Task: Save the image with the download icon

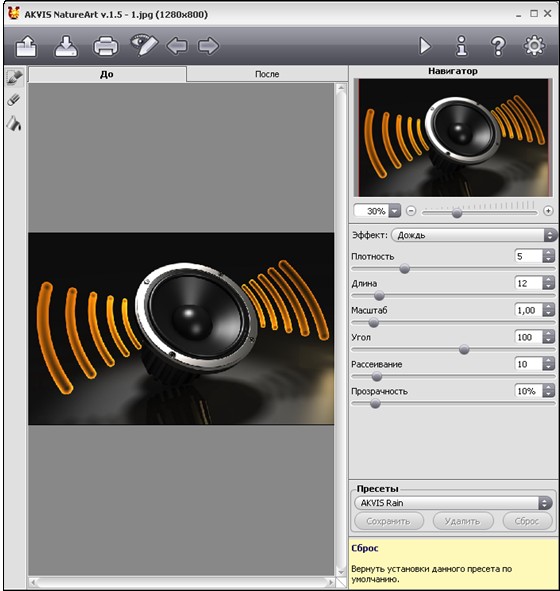Action: [x=66, y=46]
